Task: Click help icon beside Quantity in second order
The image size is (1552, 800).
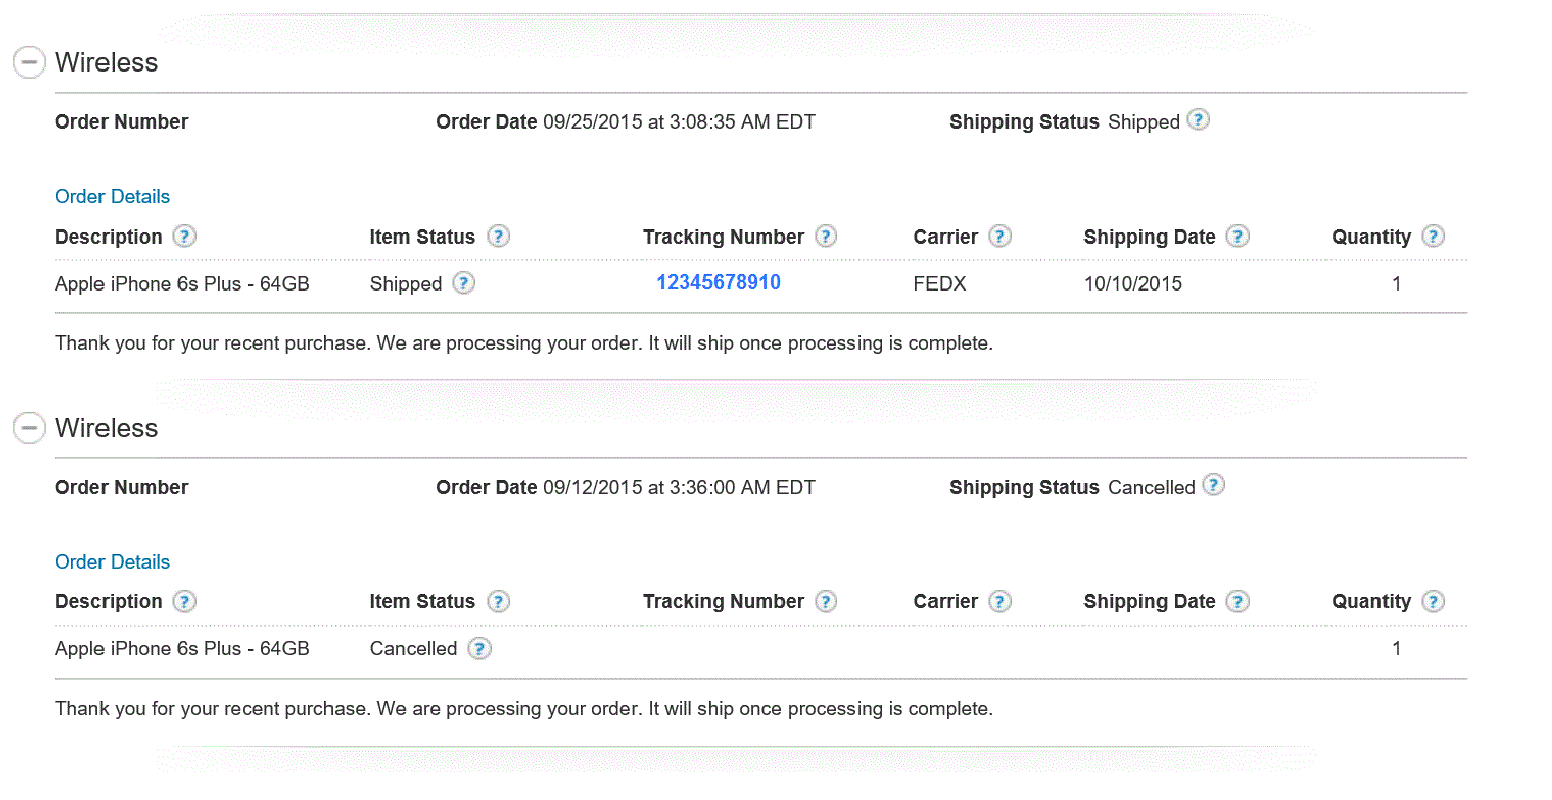Action: point(1433,601)
